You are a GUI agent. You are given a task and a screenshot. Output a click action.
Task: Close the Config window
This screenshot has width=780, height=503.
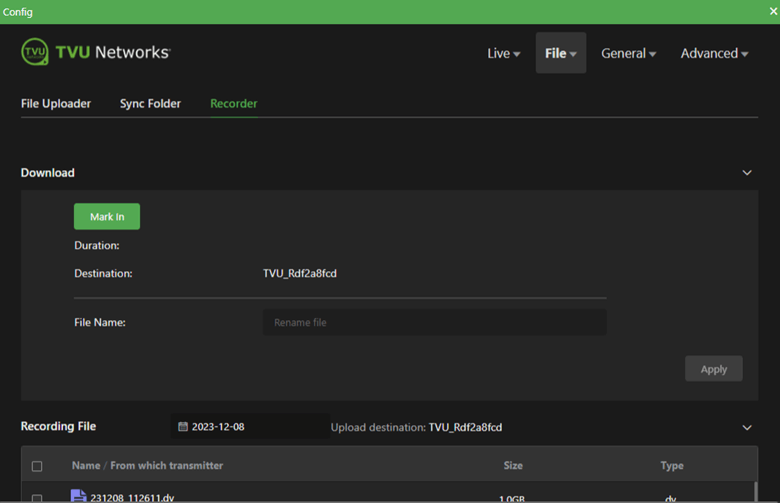(x=773, y=11)
